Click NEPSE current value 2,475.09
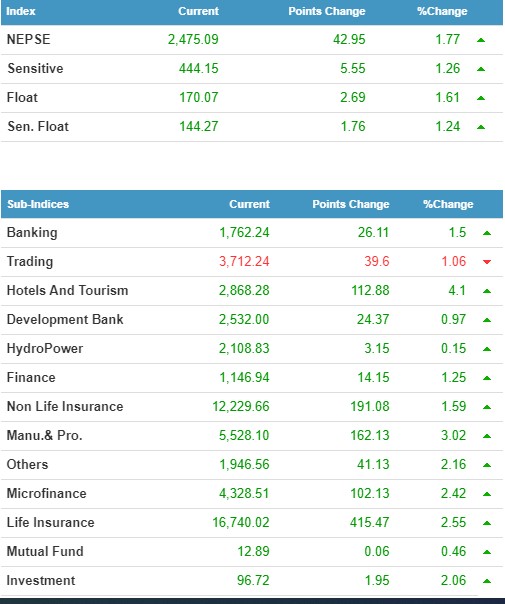Image resolution: width=505 pixels, height=604 pixels. [x=193, y=39]
